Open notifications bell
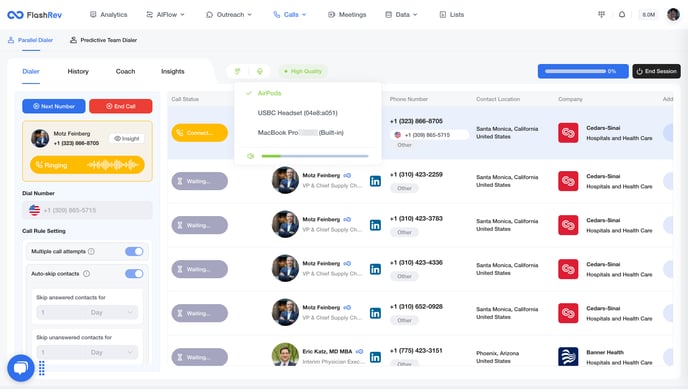688x389 pixels. coord(622,14)
